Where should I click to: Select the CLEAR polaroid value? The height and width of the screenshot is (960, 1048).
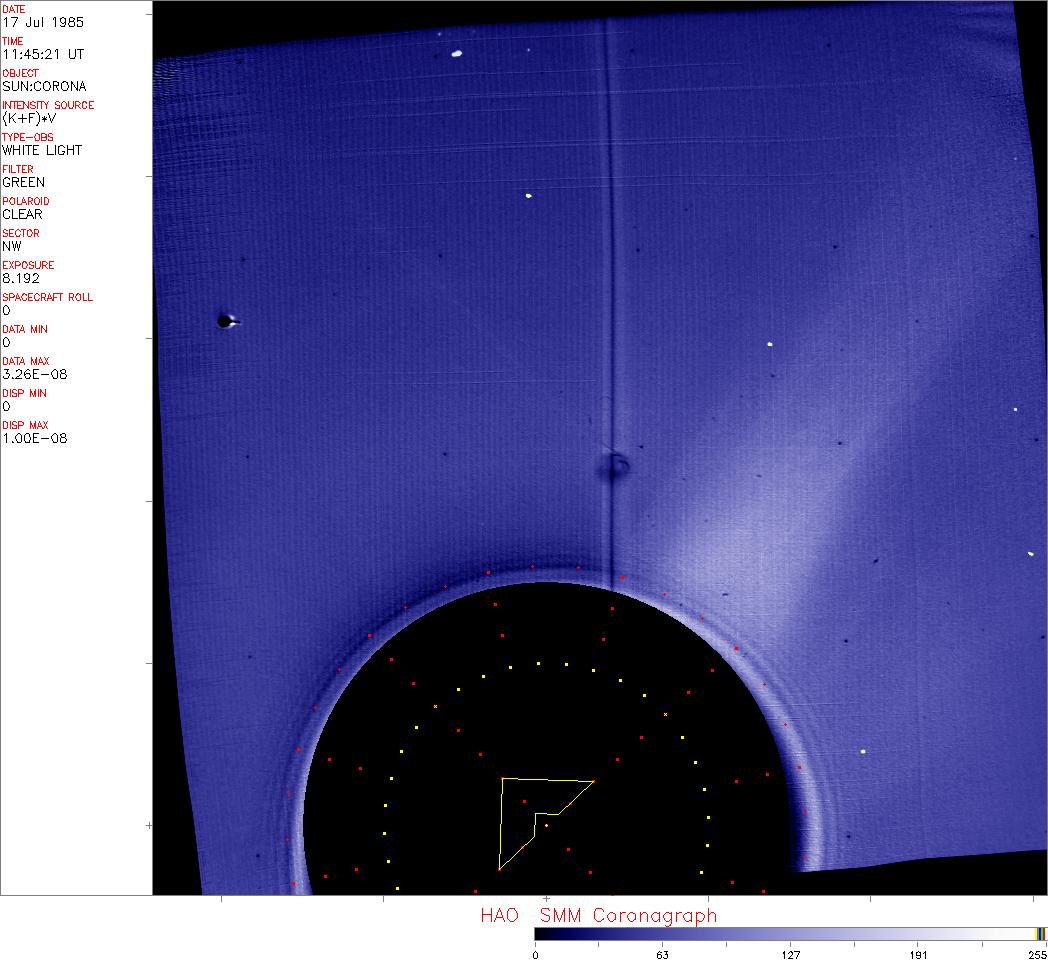pos(22,214)
